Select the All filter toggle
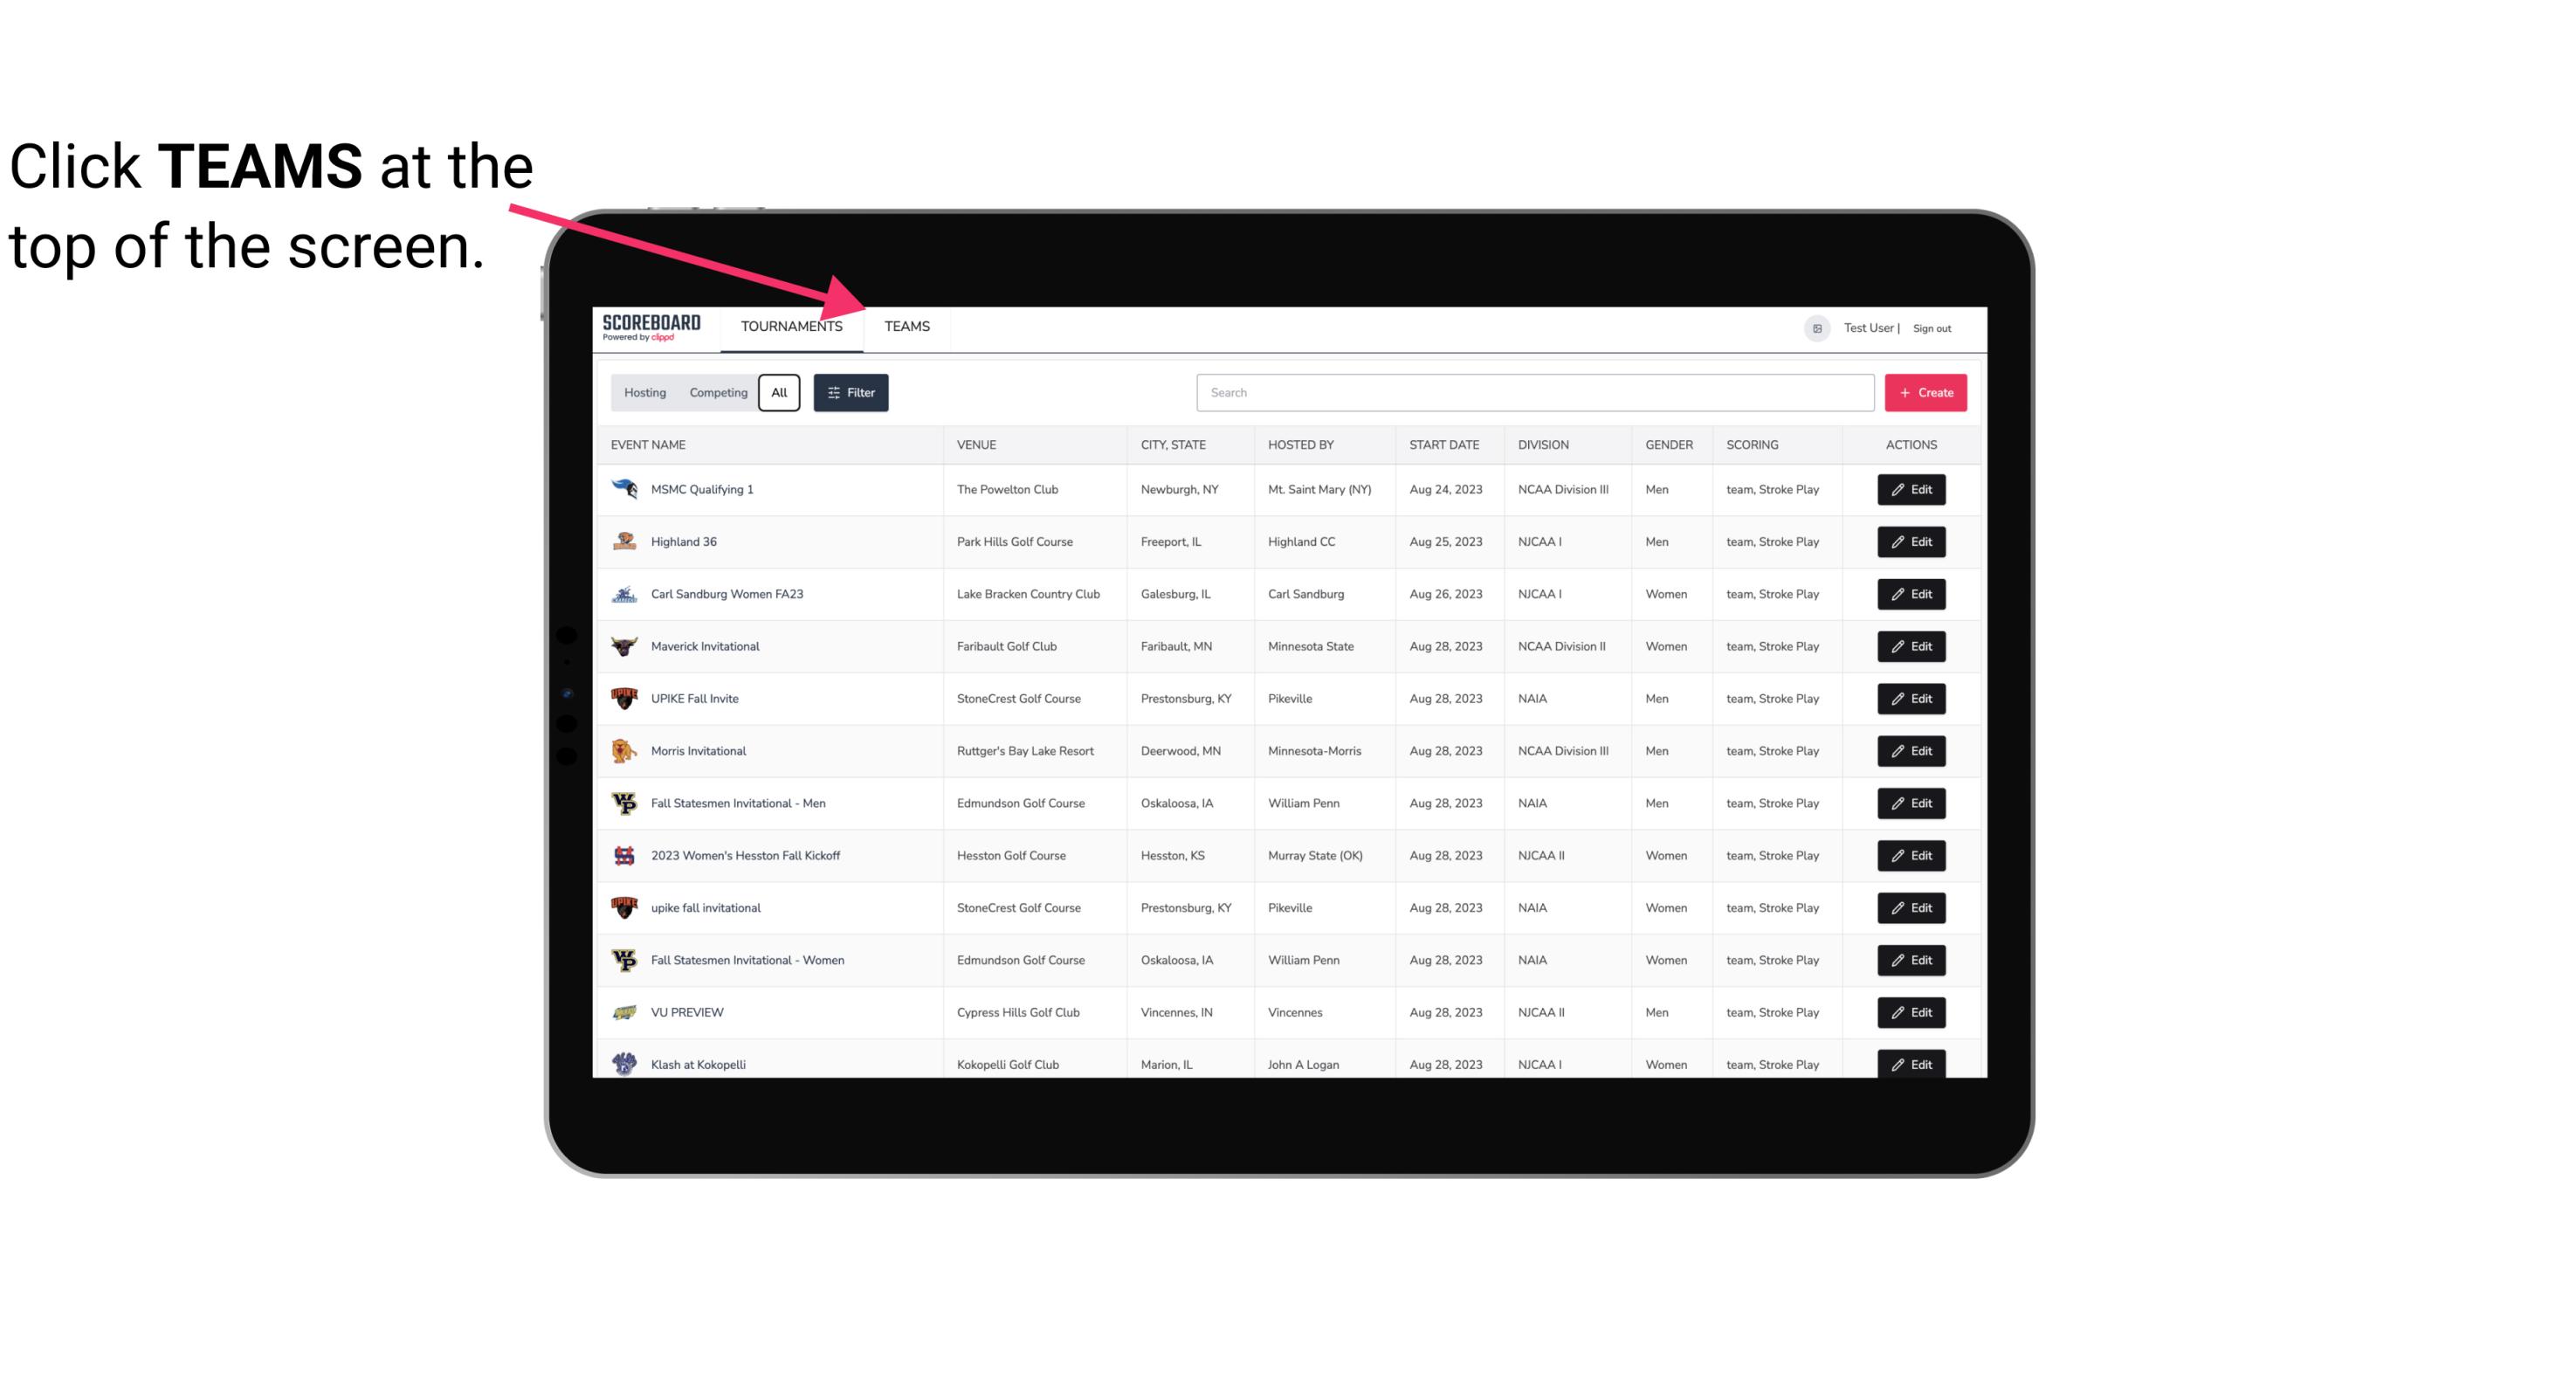2576x1386 pixels. 778,393
